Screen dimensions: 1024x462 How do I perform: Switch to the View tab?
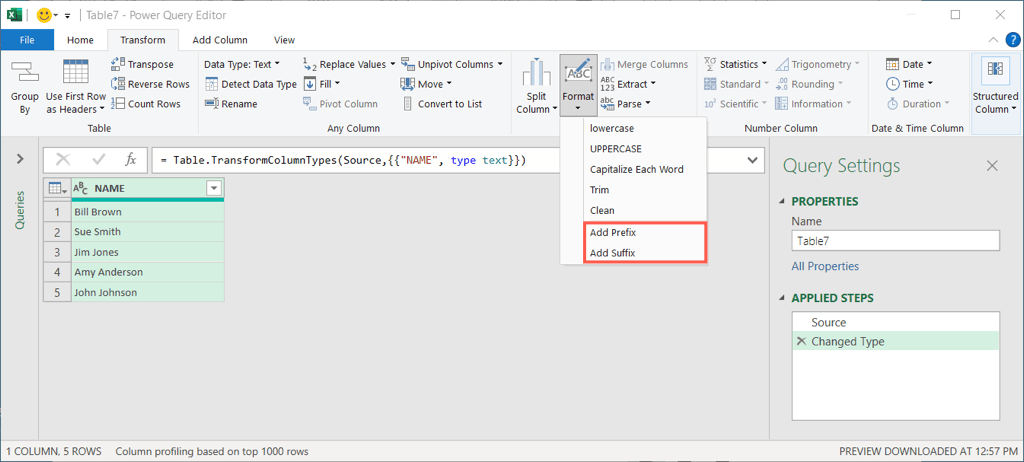[284, 40]
